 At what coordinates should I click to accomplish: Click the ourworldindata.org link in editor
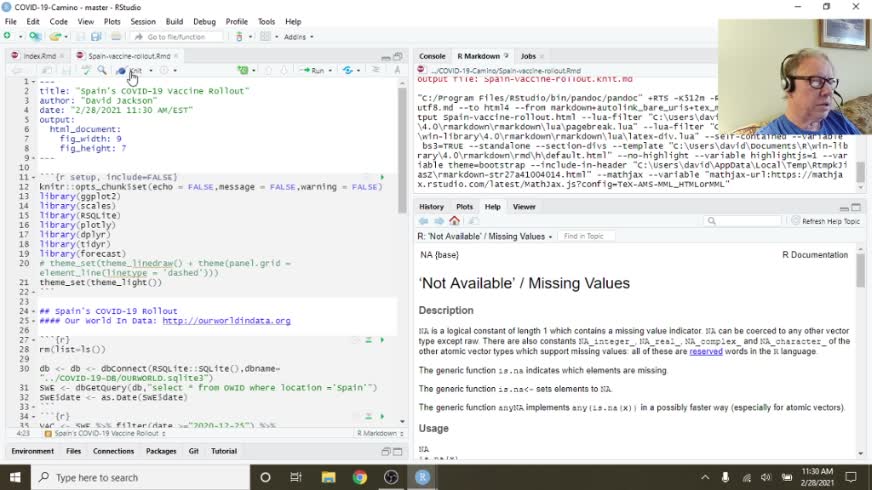tap(226, 321)
